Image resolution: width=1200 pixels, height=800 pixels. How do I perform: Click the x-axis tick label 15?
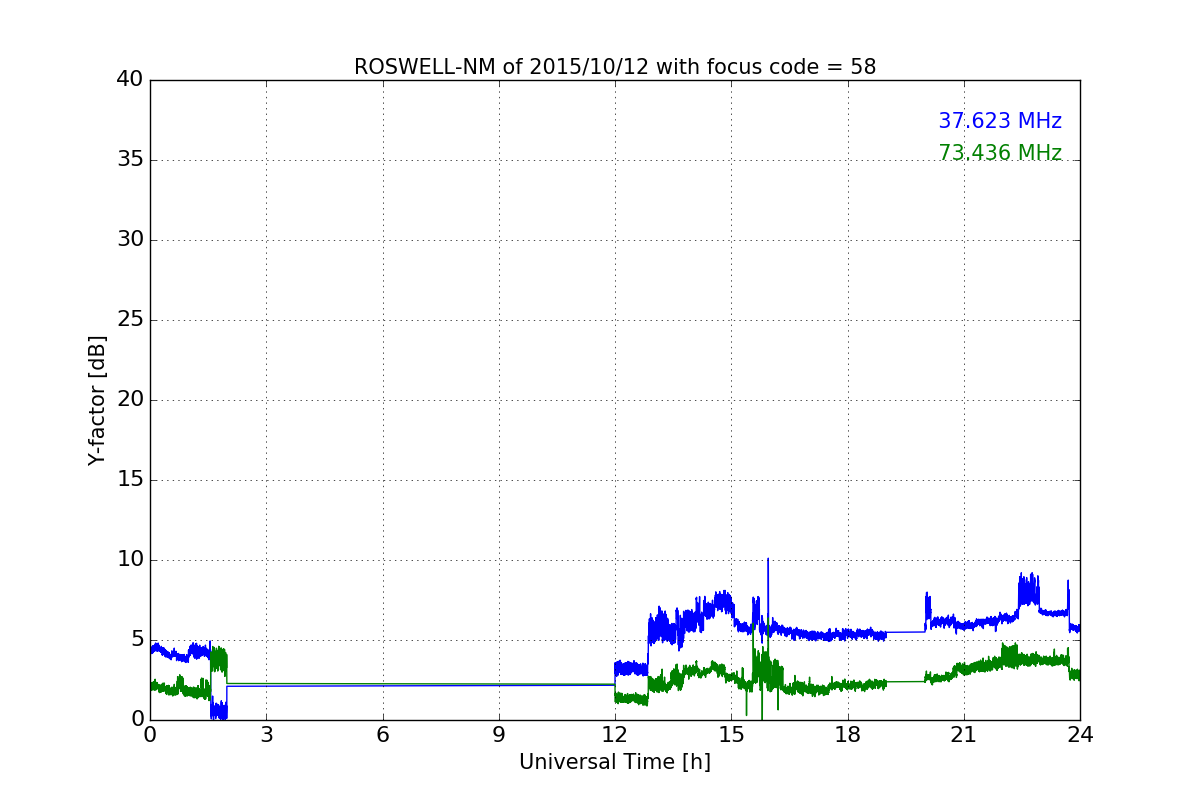coord(731,735)
